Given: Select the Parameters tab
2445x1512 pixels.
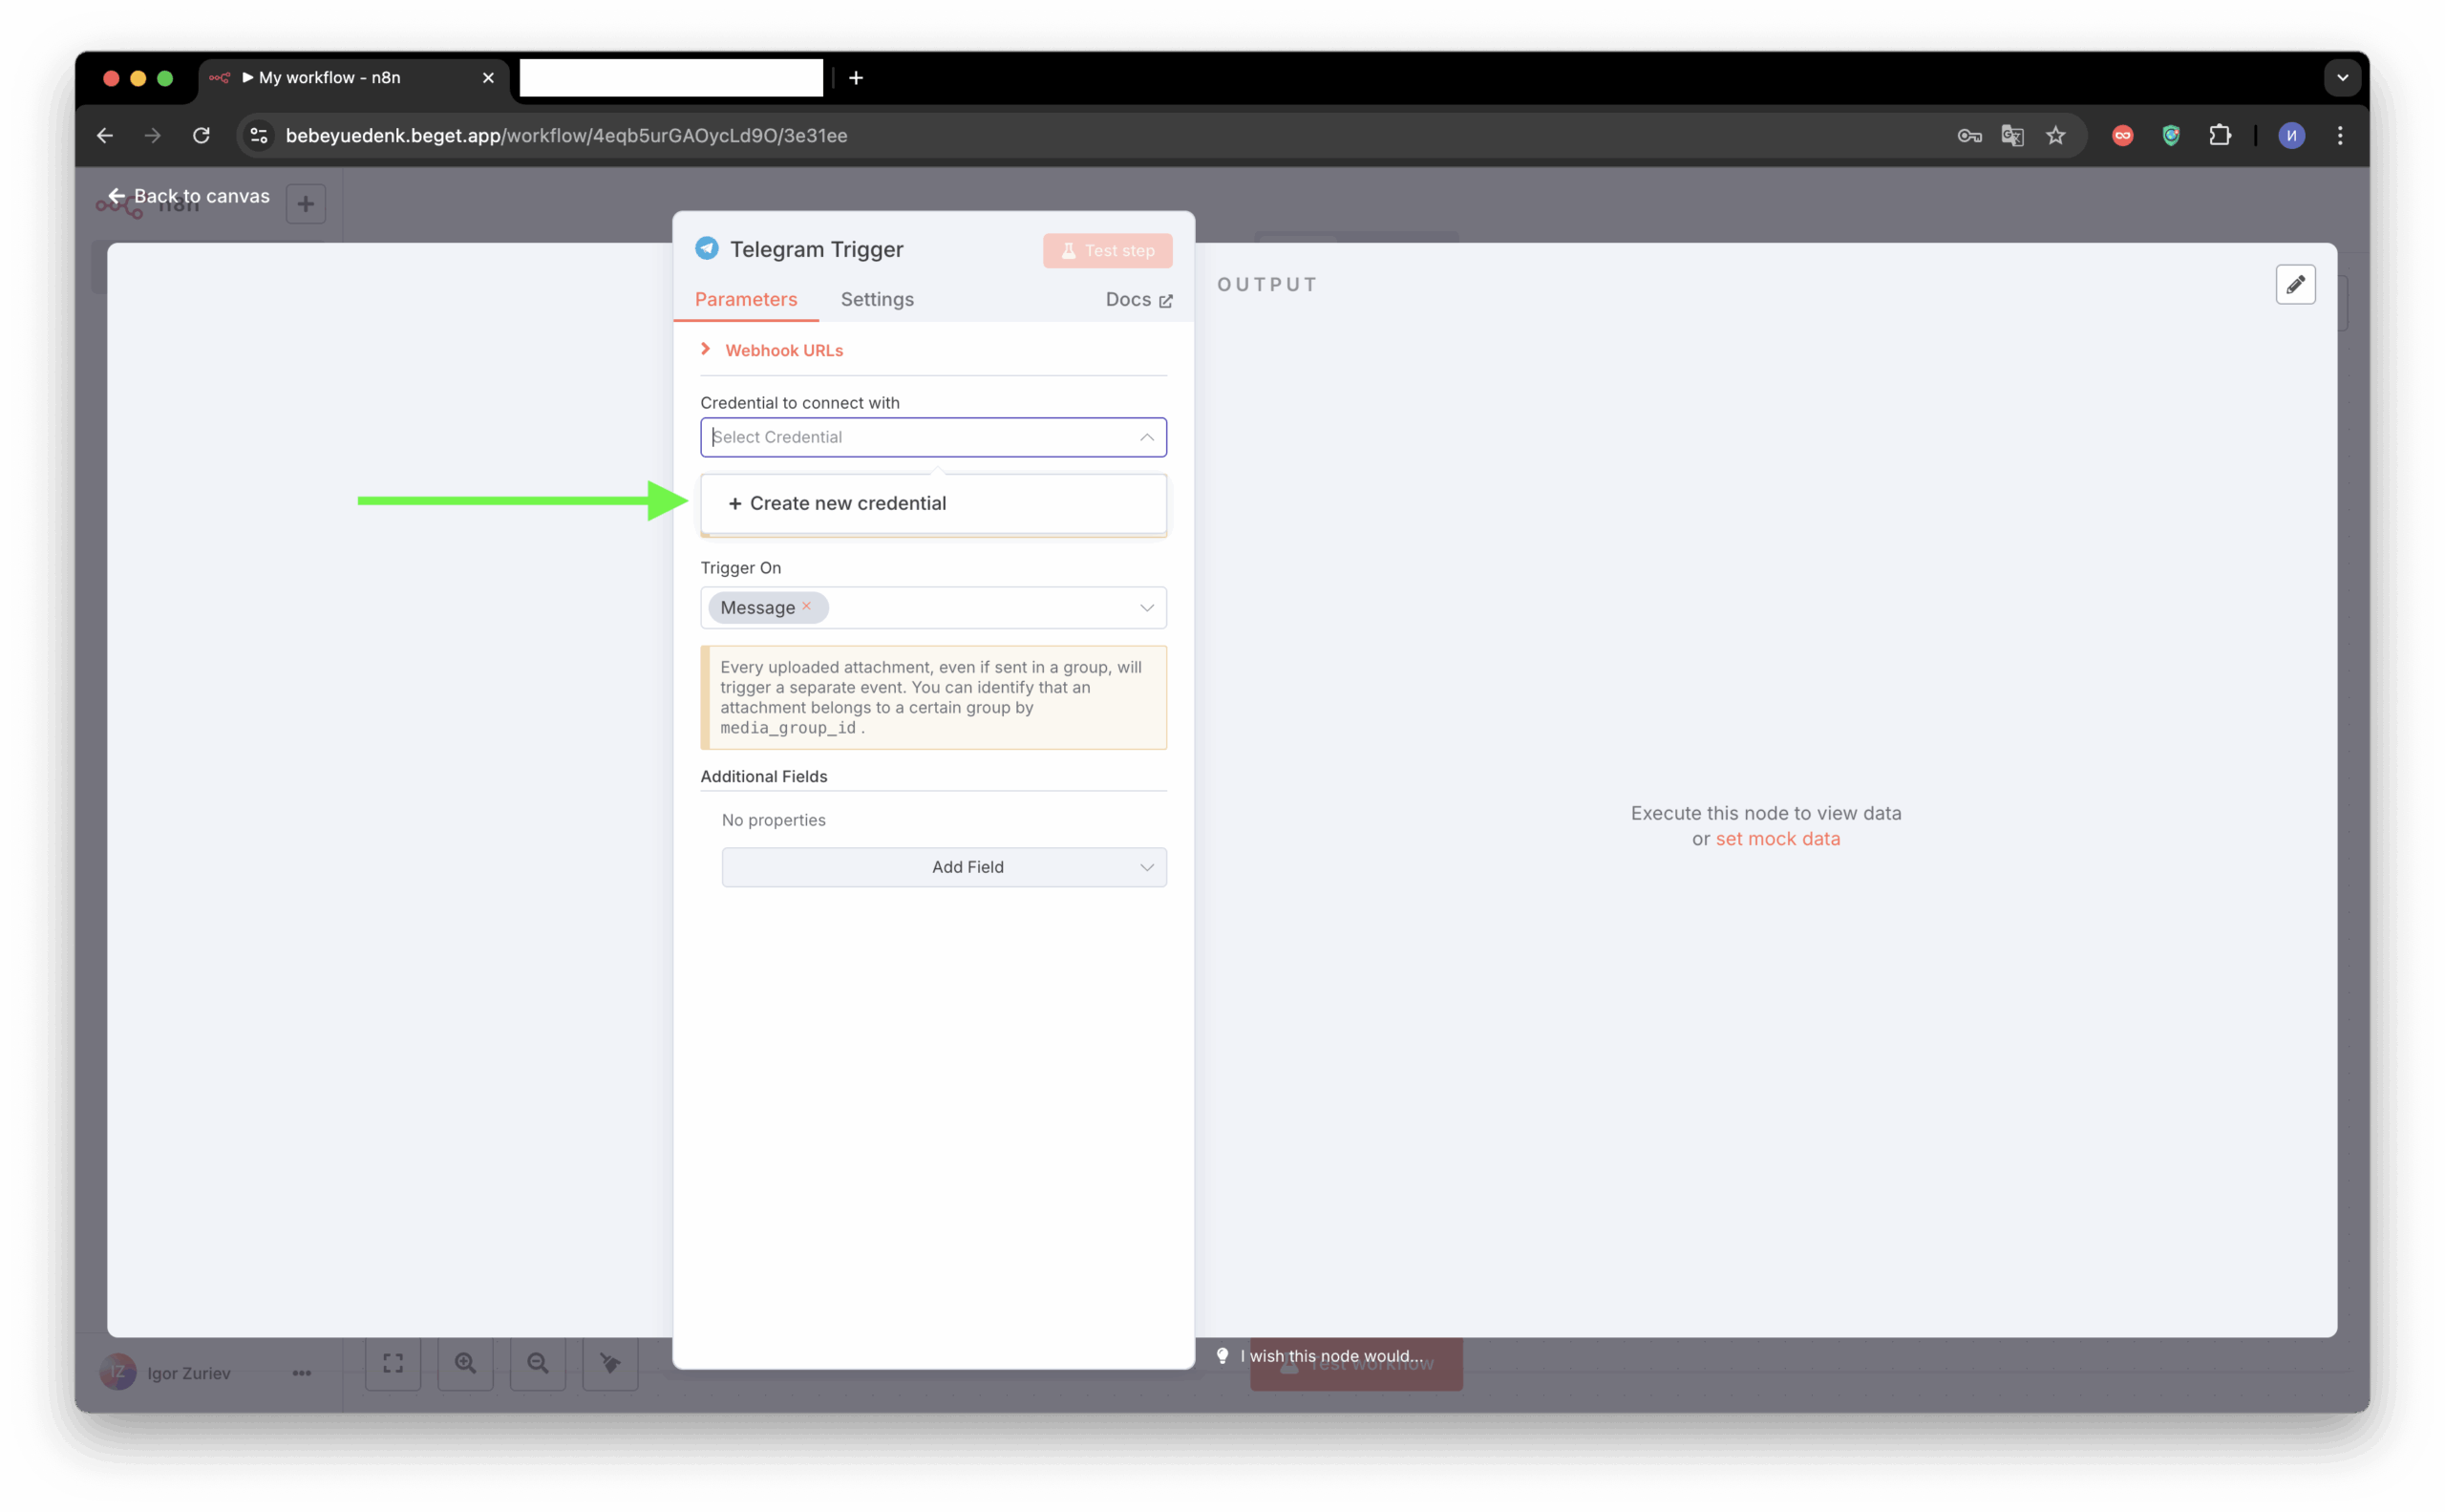Looking at the screenshot, I should (745, 299).
